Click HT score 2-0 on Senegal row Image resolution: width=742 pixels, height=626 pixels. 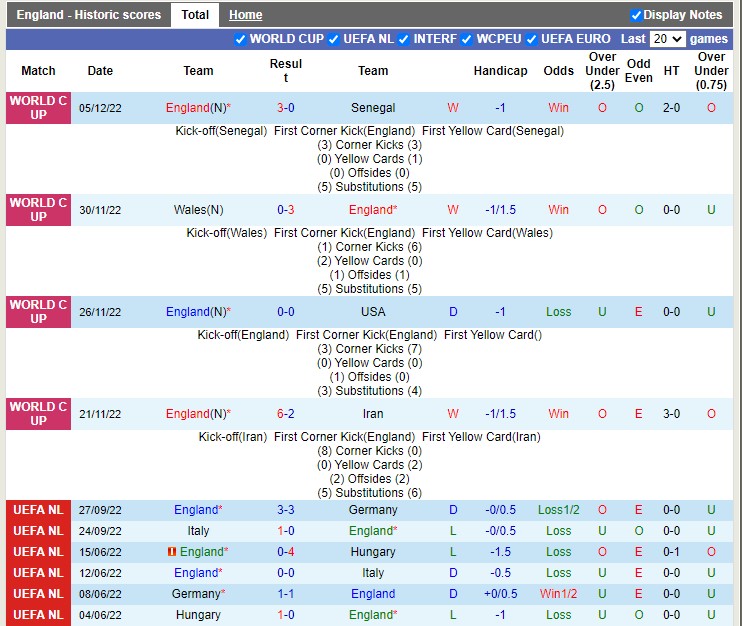671,108
